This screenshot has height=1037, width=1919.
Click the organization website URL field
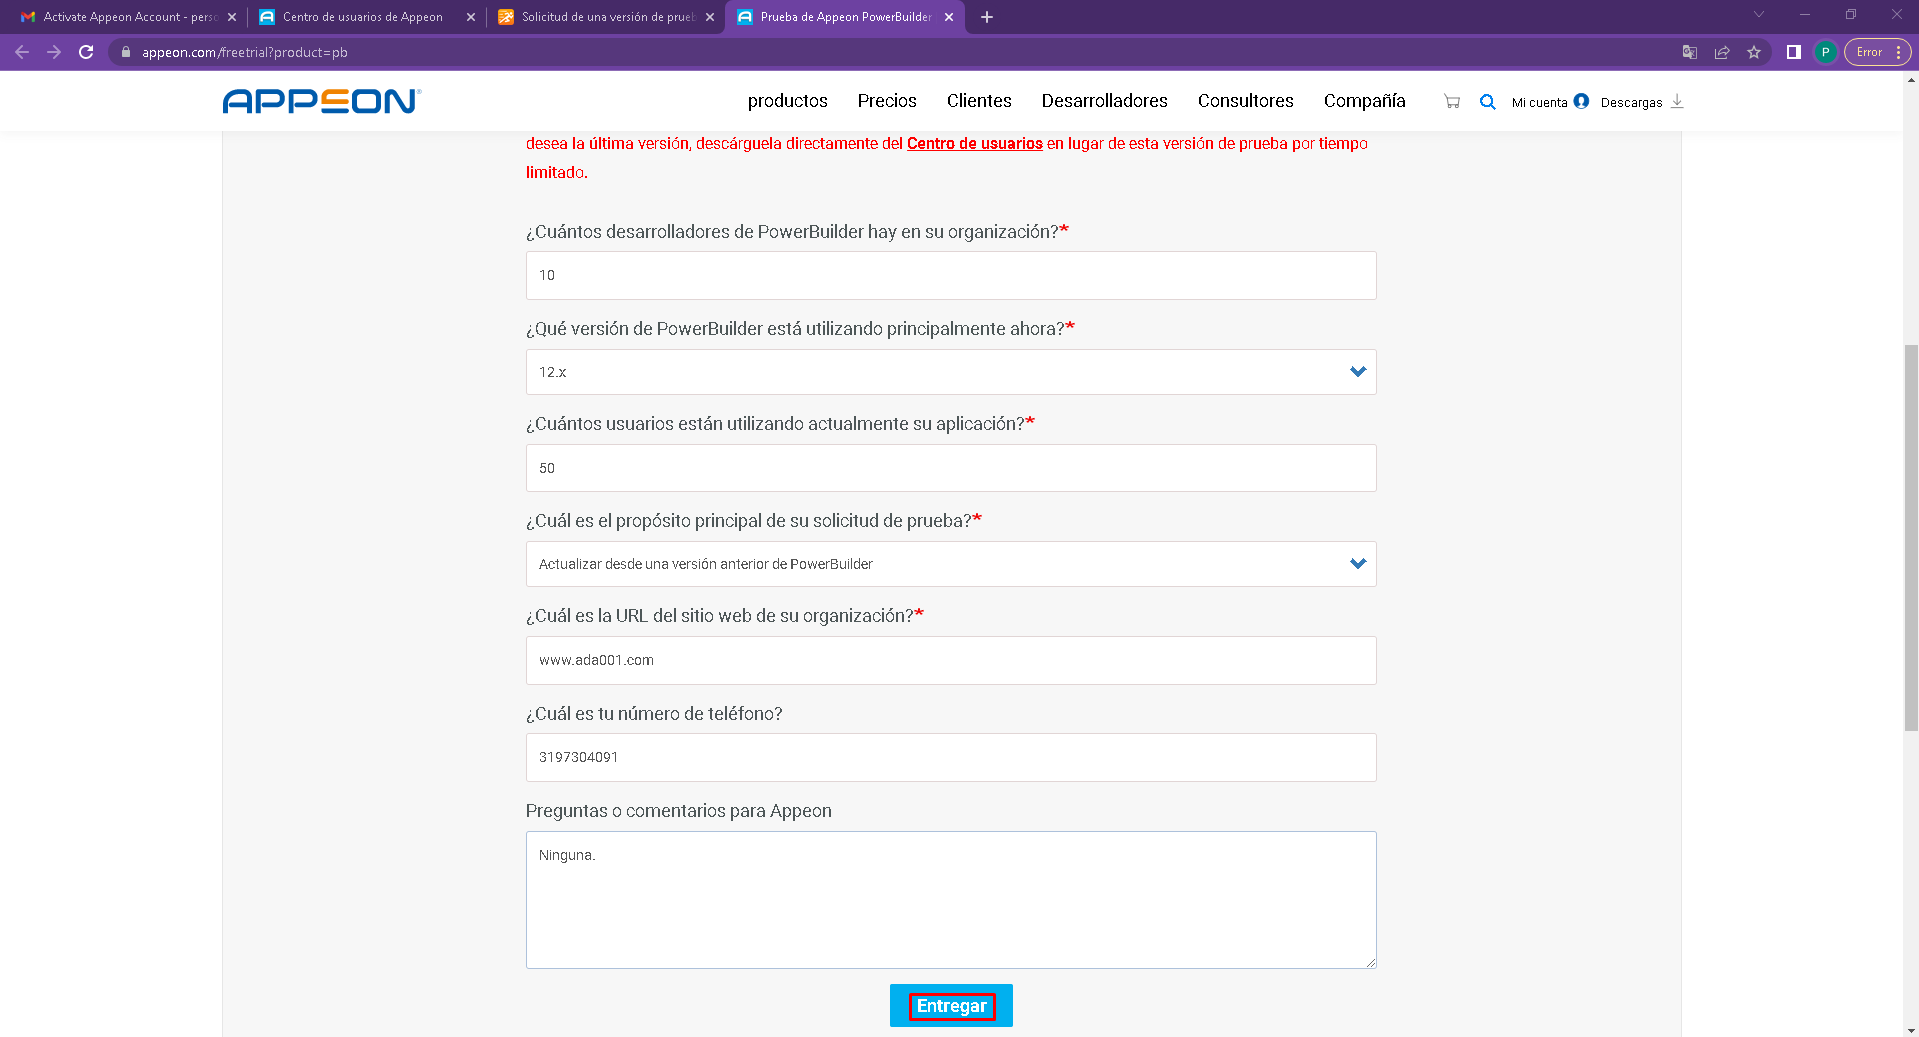tap(951, 661)
